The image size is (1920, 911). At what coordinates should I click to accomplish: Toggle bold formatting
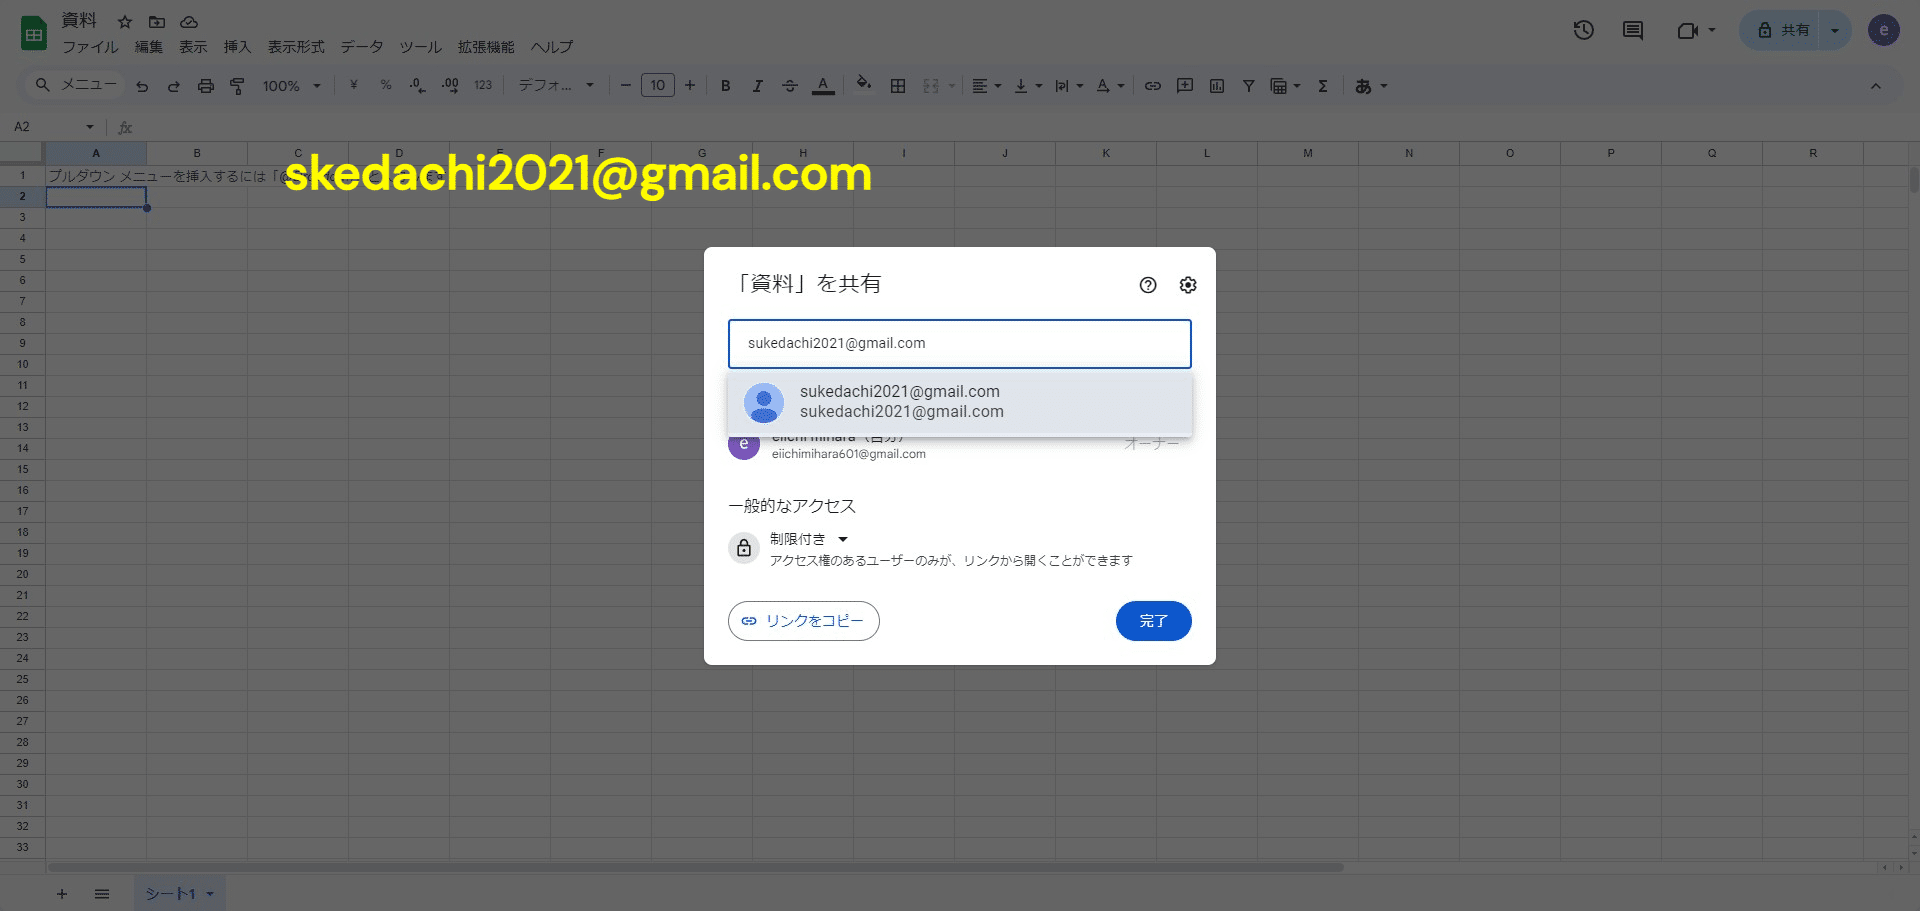[x=726, y=86]
